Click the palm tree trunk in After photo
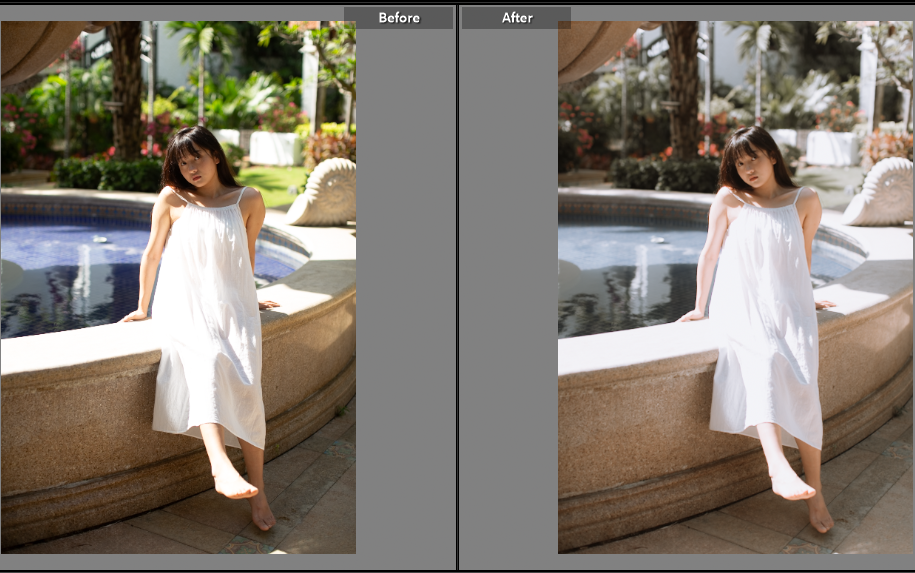Screen dimensions: 915x573 (x=682, y=90)
